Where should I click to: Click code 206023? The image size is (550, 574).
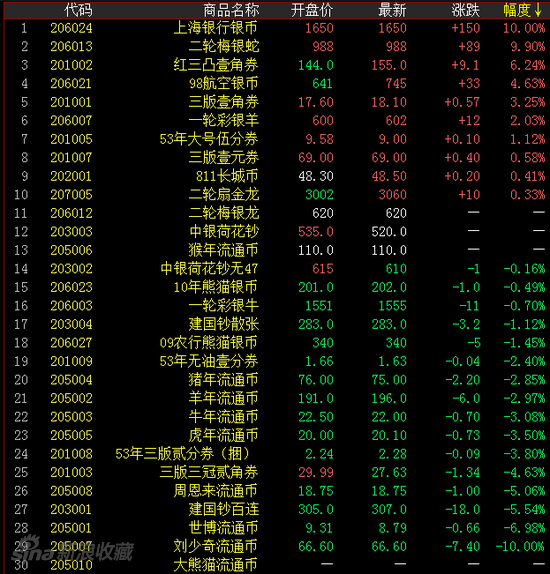71,287
